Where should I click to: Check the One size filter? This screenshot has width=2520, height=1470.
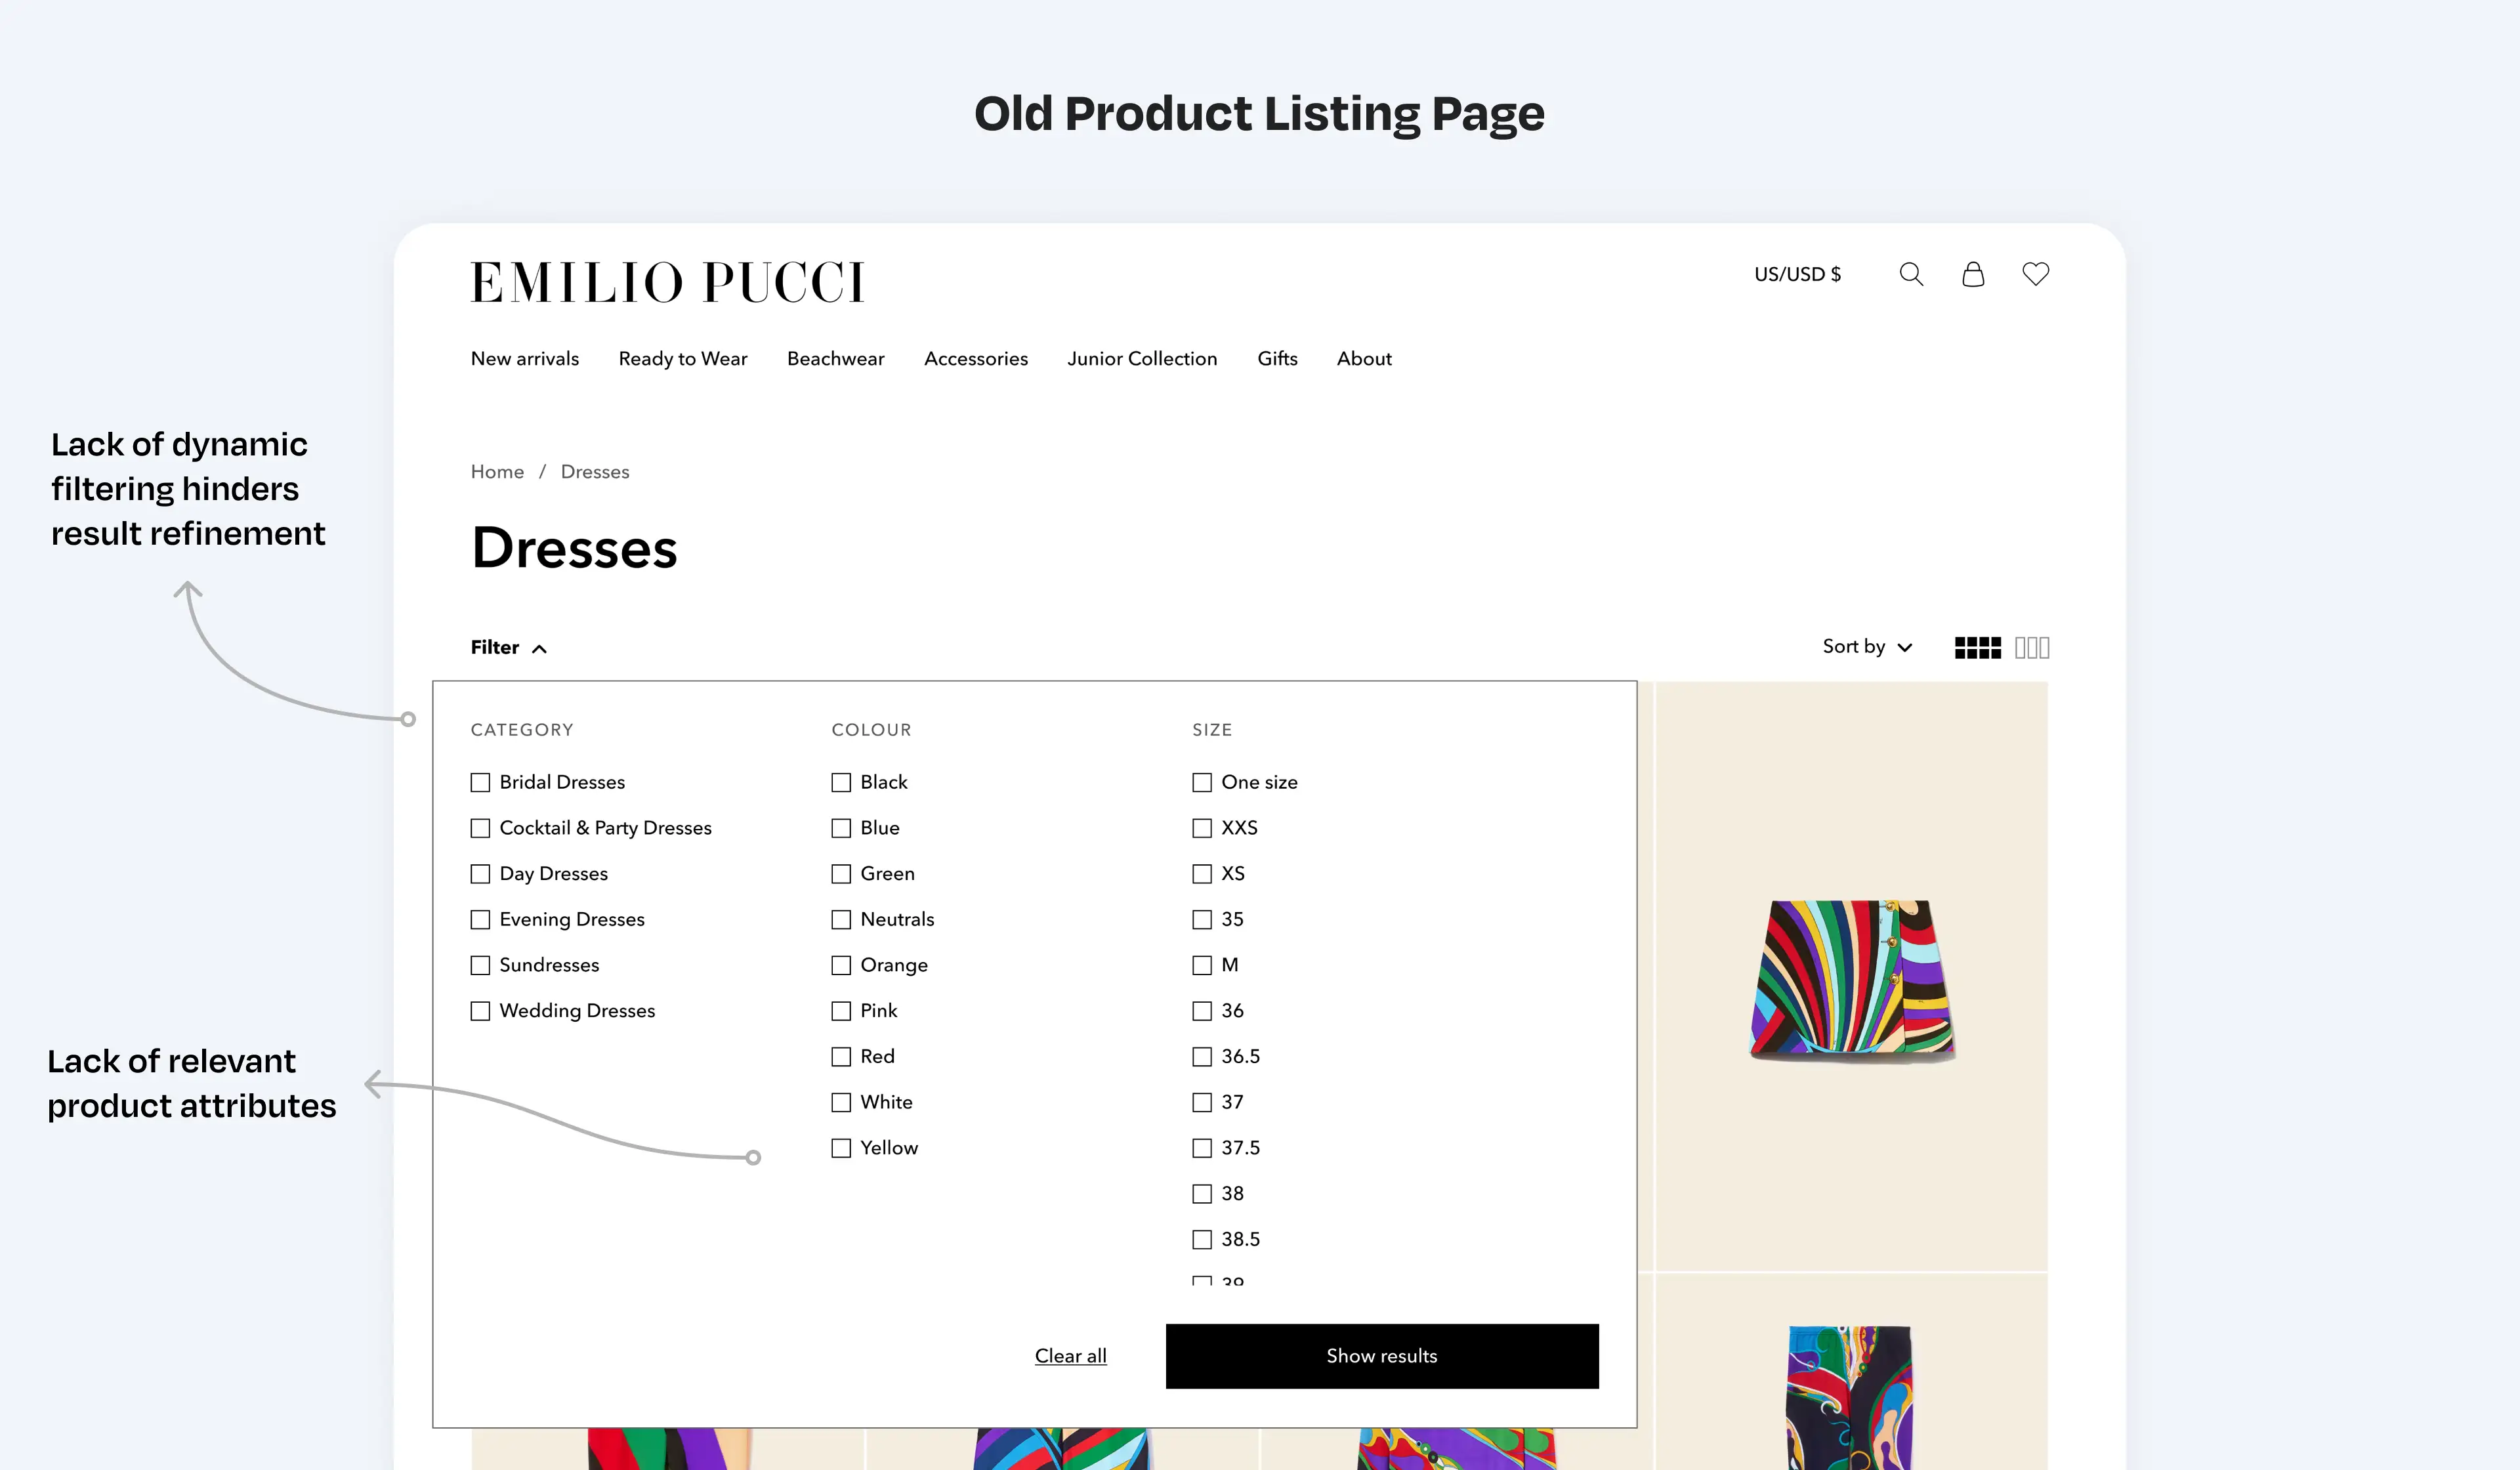pyautogui.click(x=1201, y=782)
